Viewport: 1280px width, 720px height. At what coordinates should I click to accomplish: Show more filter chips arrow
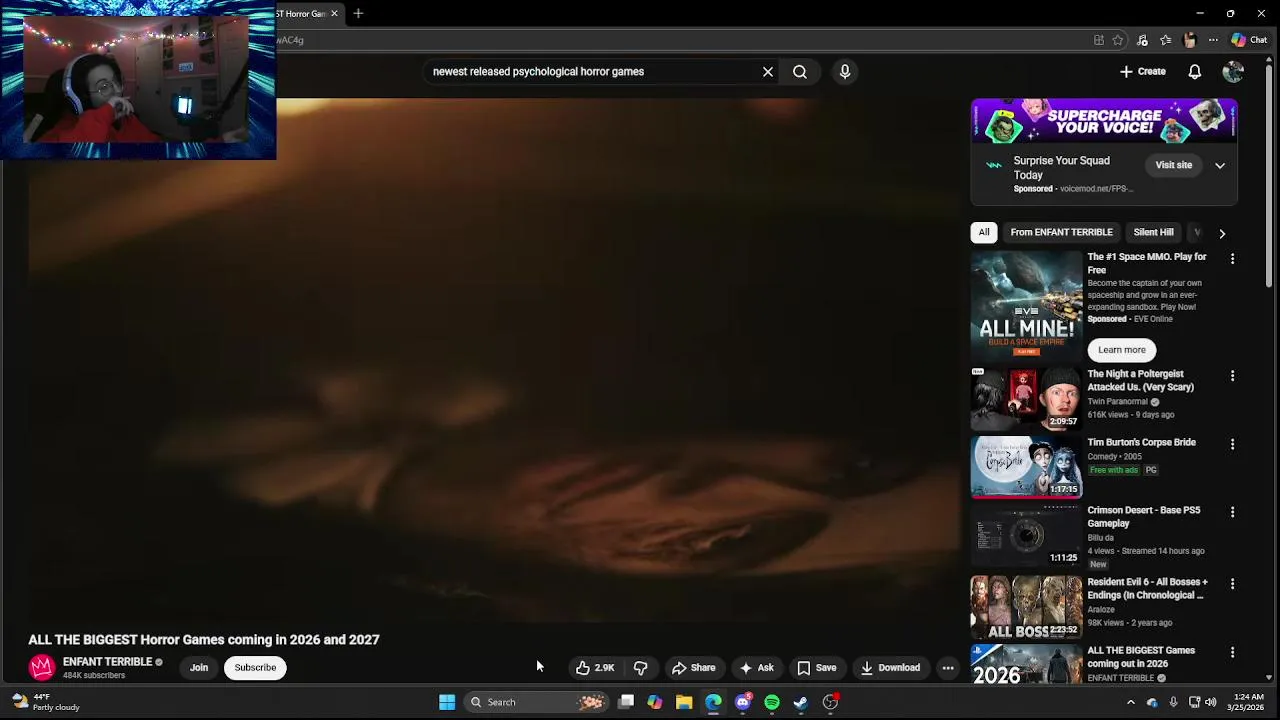click(x=1221, y=233)
